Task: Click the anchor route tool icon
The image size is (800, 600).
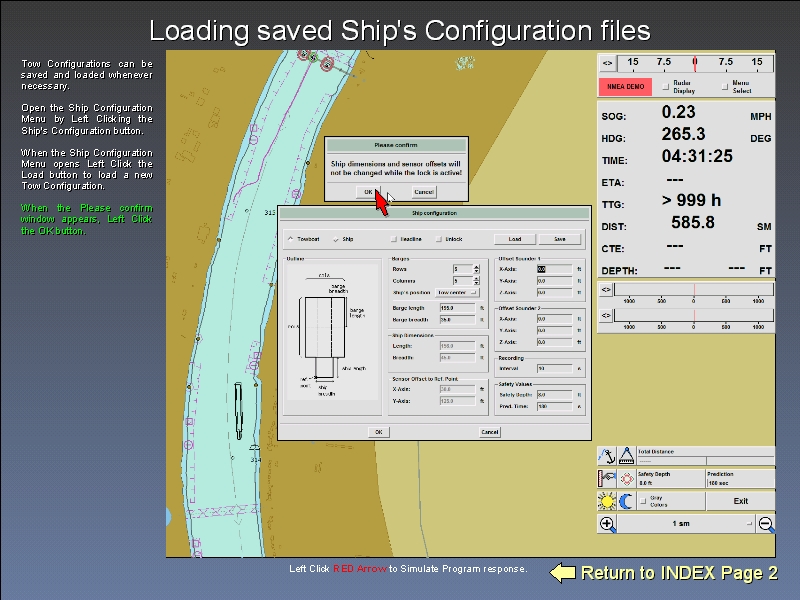Action: point(606,456)
